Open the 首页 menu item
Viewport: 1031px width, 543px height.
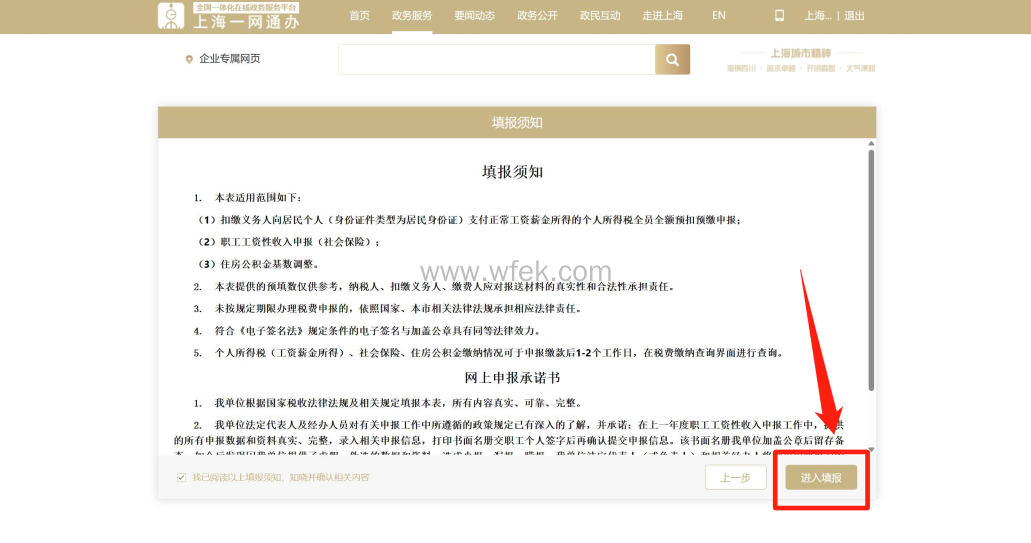click(x=359, y=16)
